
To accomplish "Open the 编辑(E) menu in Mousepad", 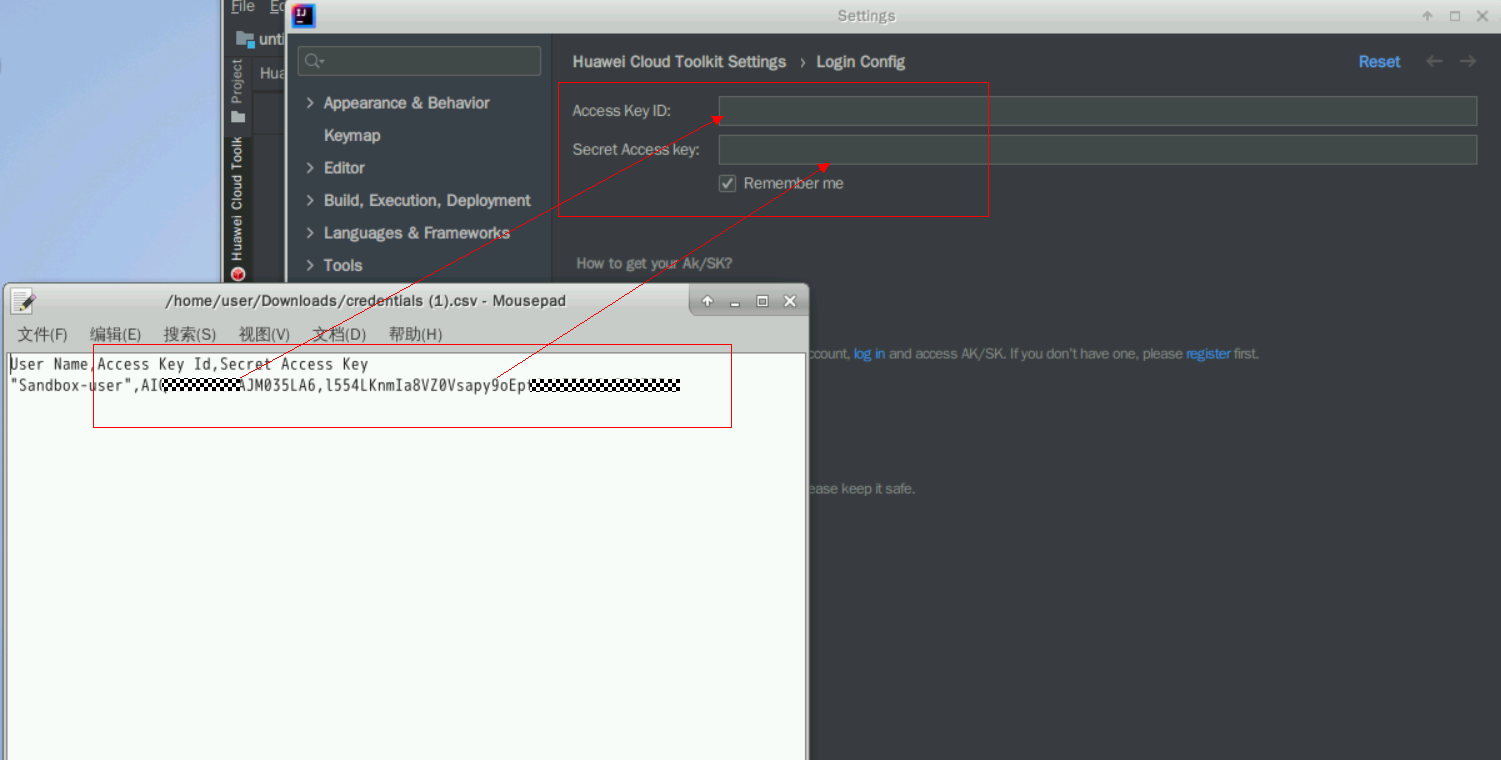I will [x=115, y=334].
